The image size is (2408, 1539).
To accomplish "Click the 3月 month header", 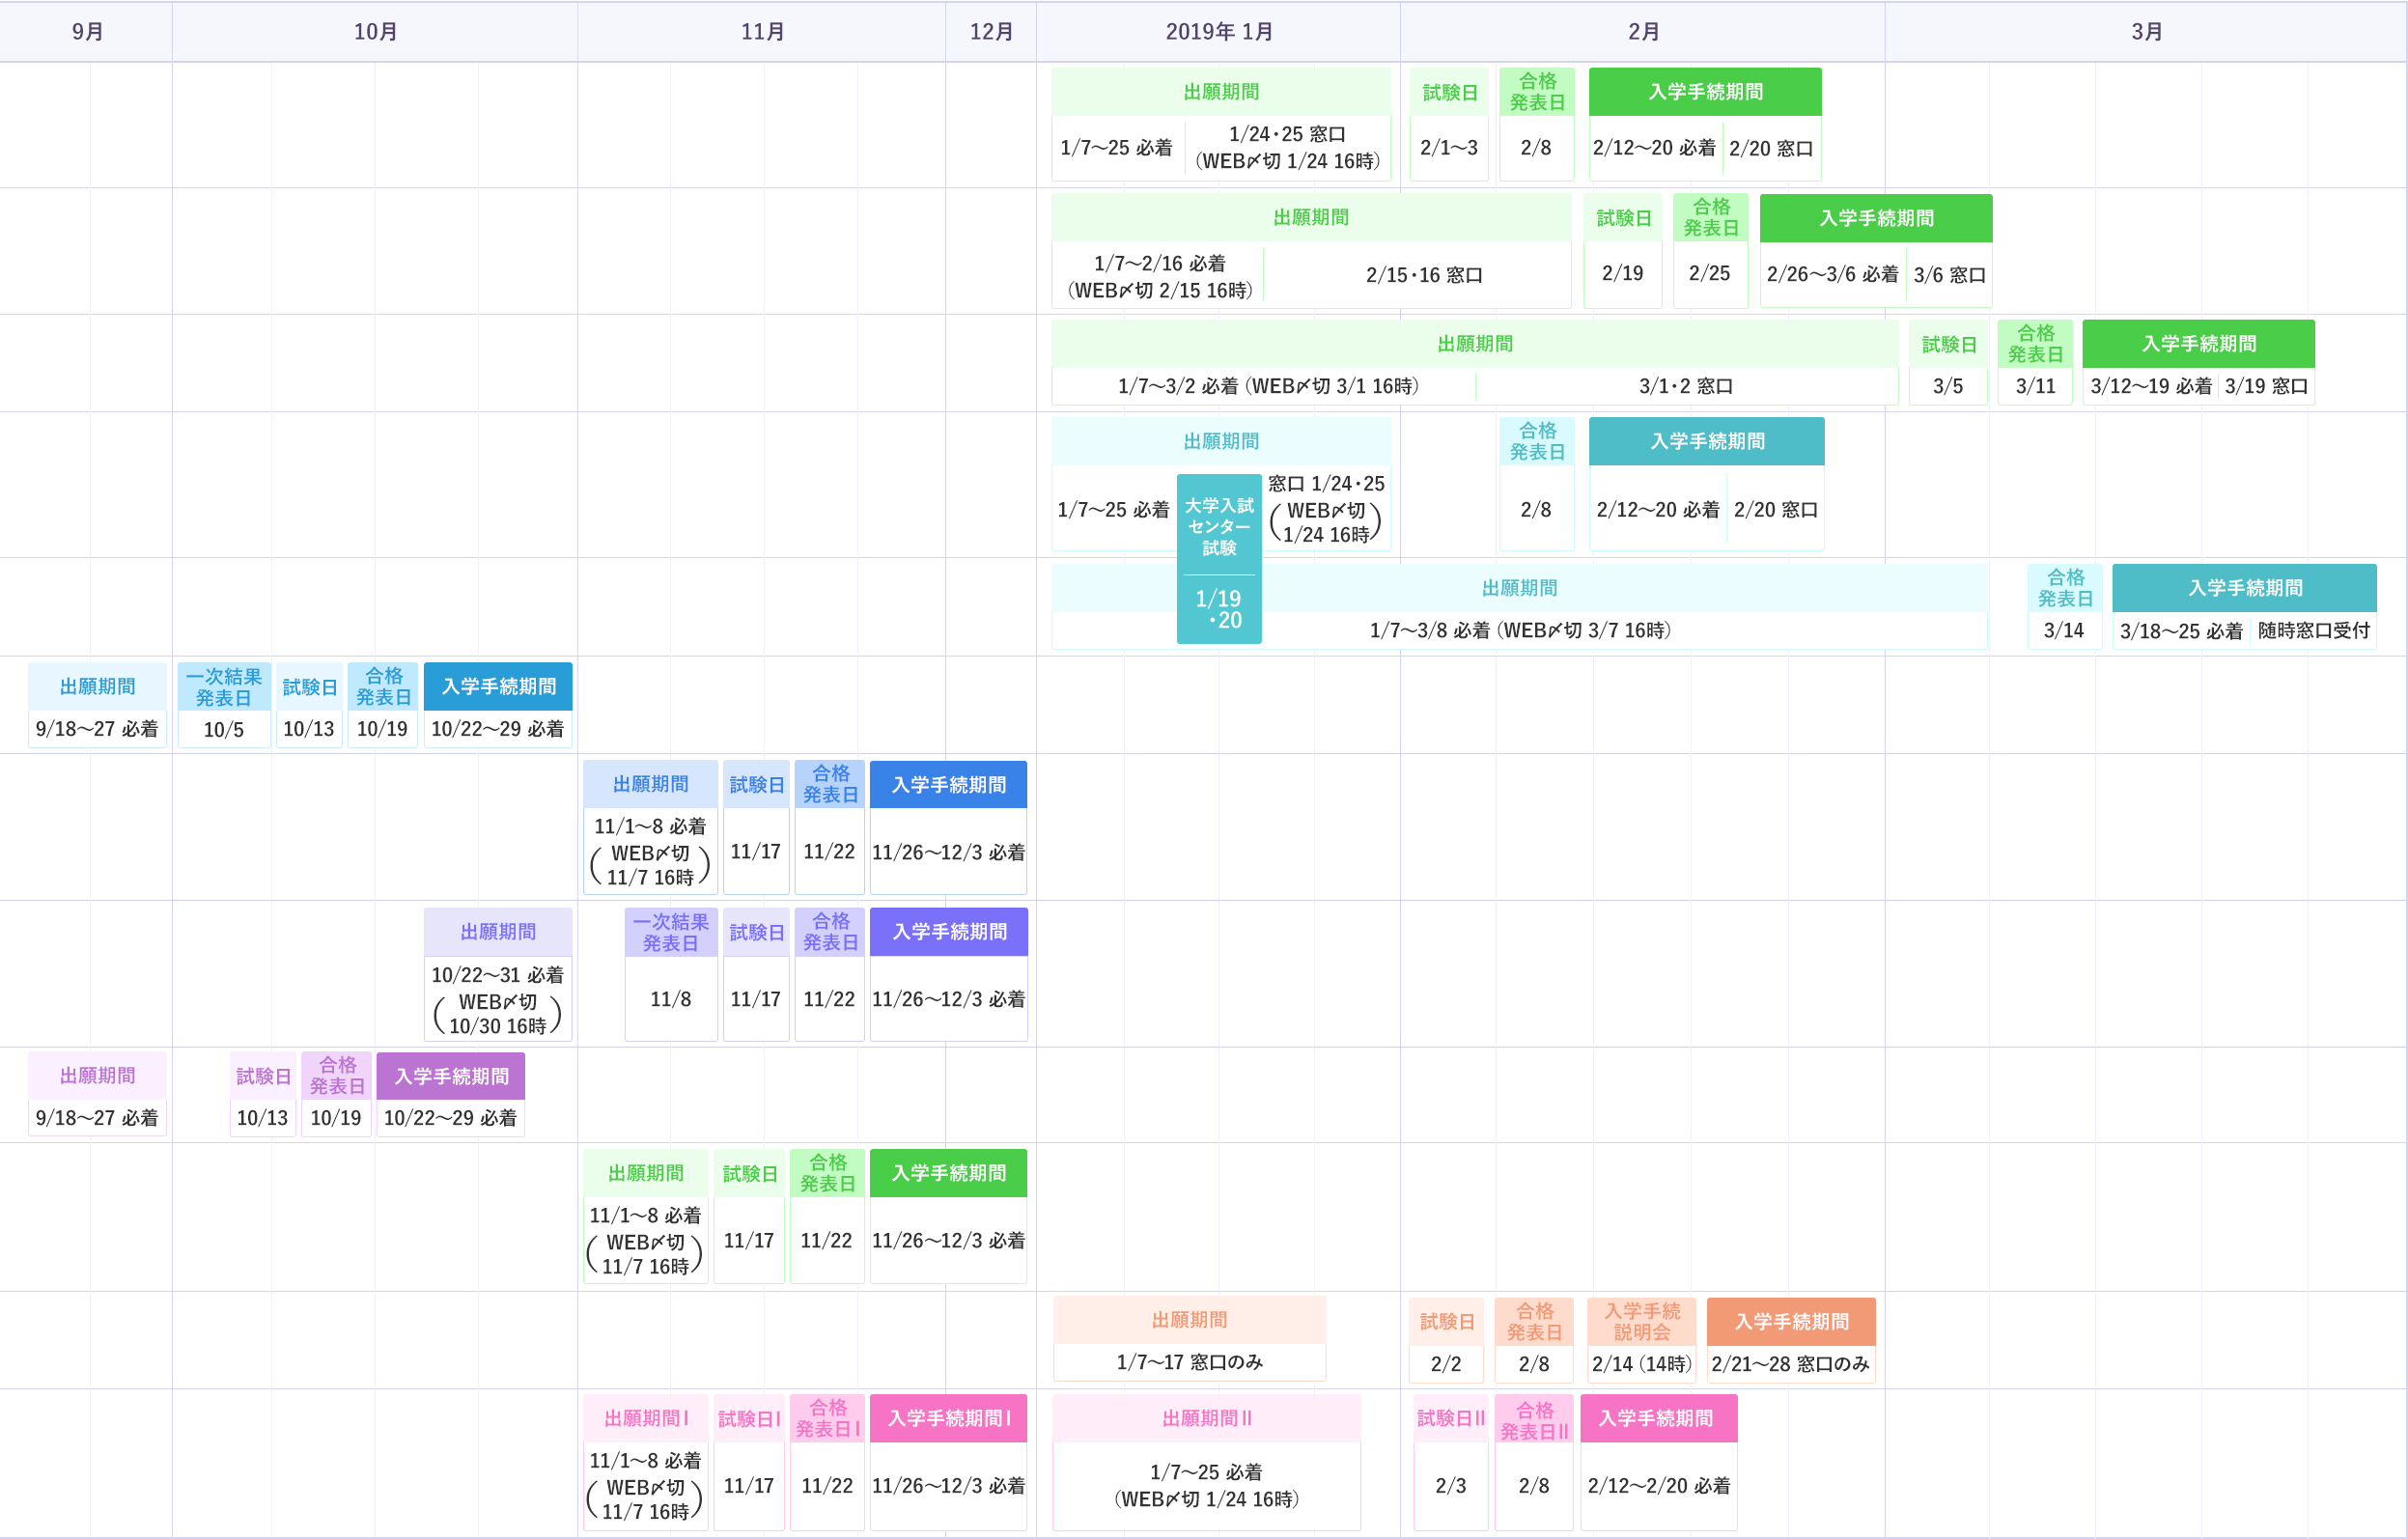I will [x=2146, y=32].
